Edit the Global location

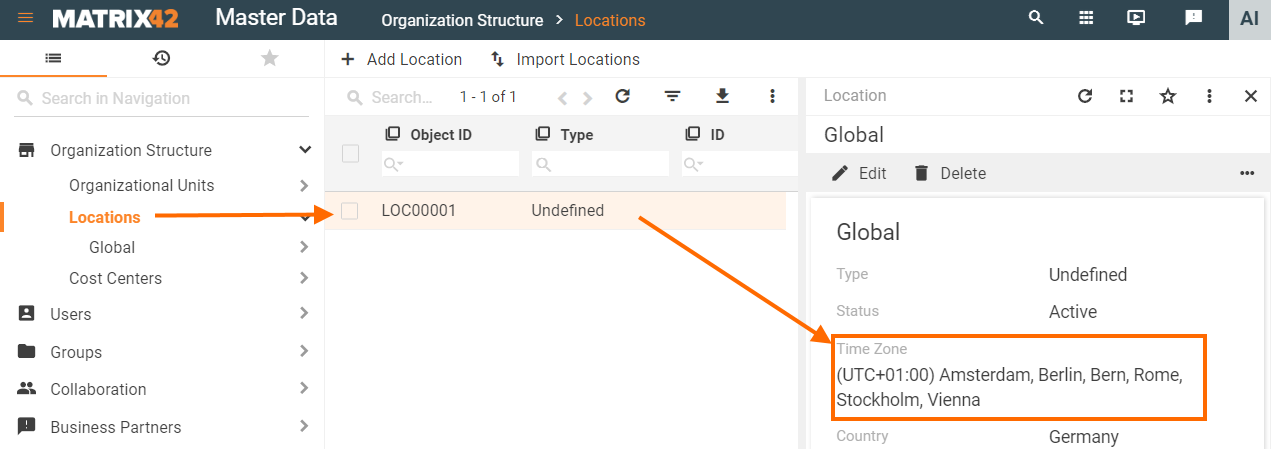(x=859, y=173)
